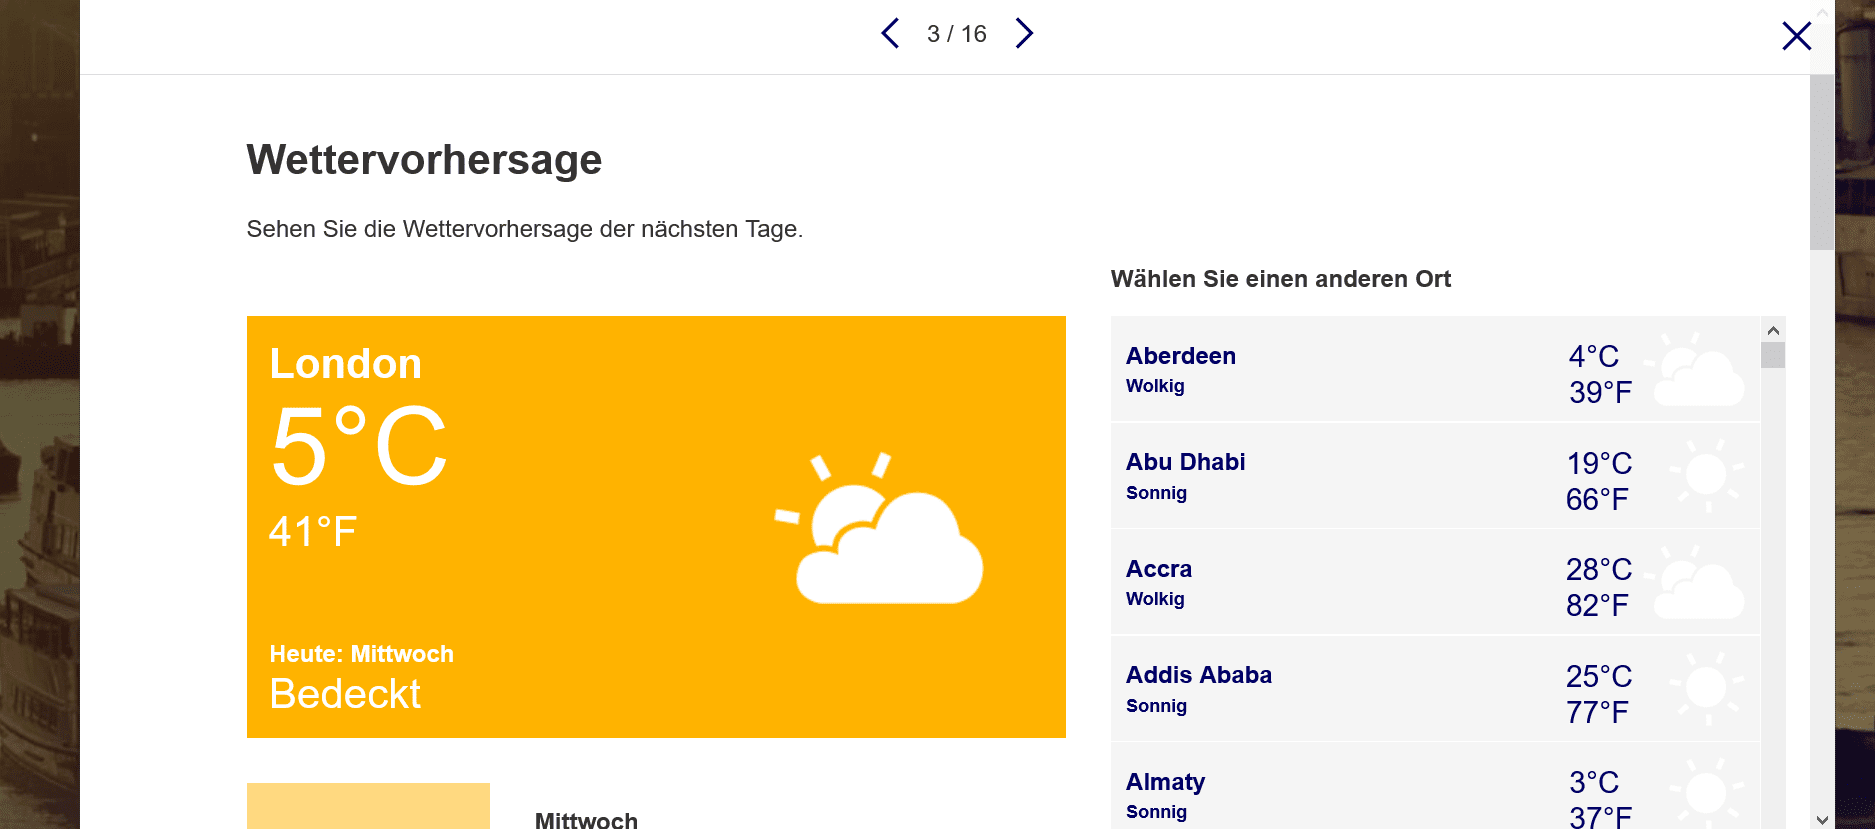1875x829 pixels.
Task: Click Almaty's sunny weather icon
Action: [x=1705, y=794]
